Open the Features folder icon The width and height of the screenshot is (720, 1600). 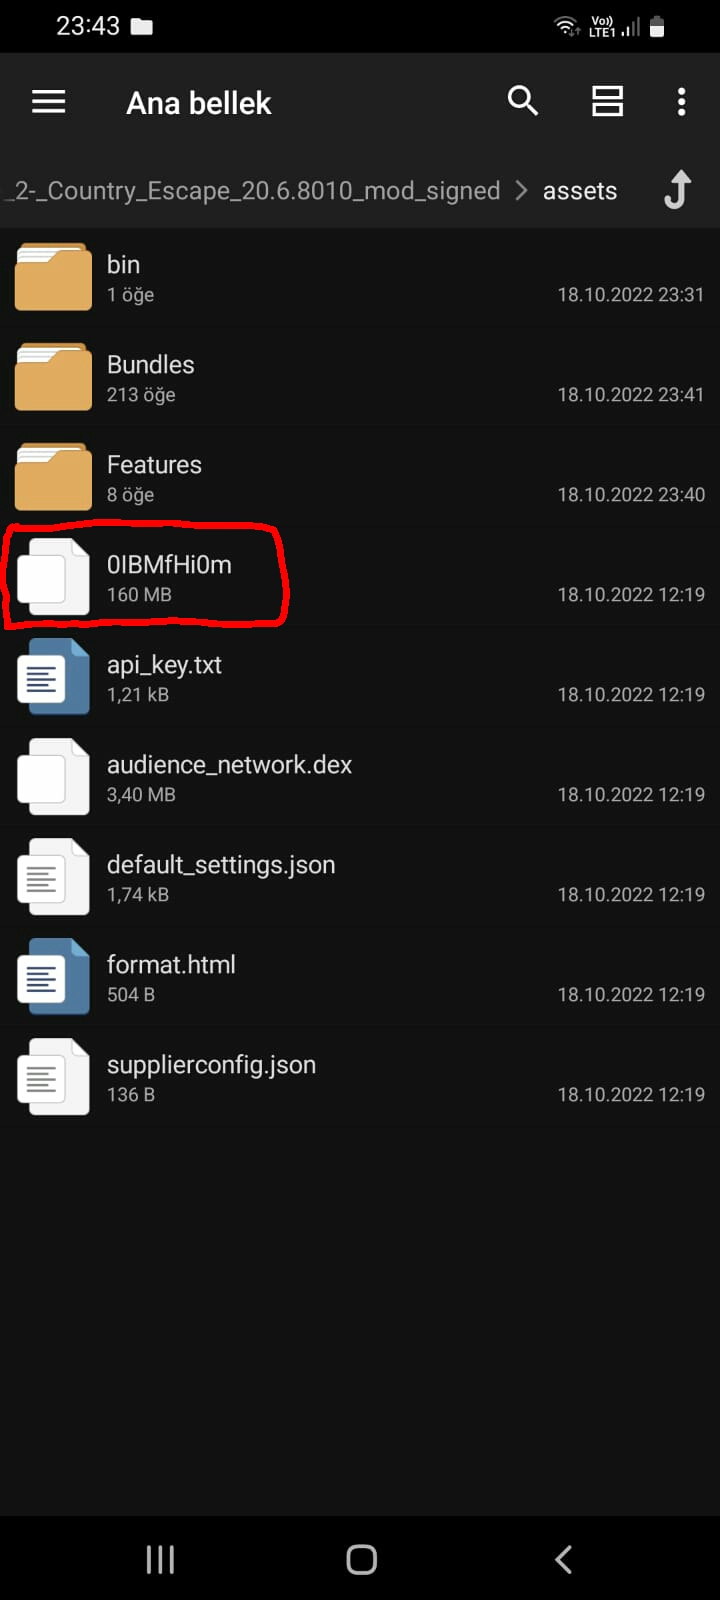pos(53,477)
